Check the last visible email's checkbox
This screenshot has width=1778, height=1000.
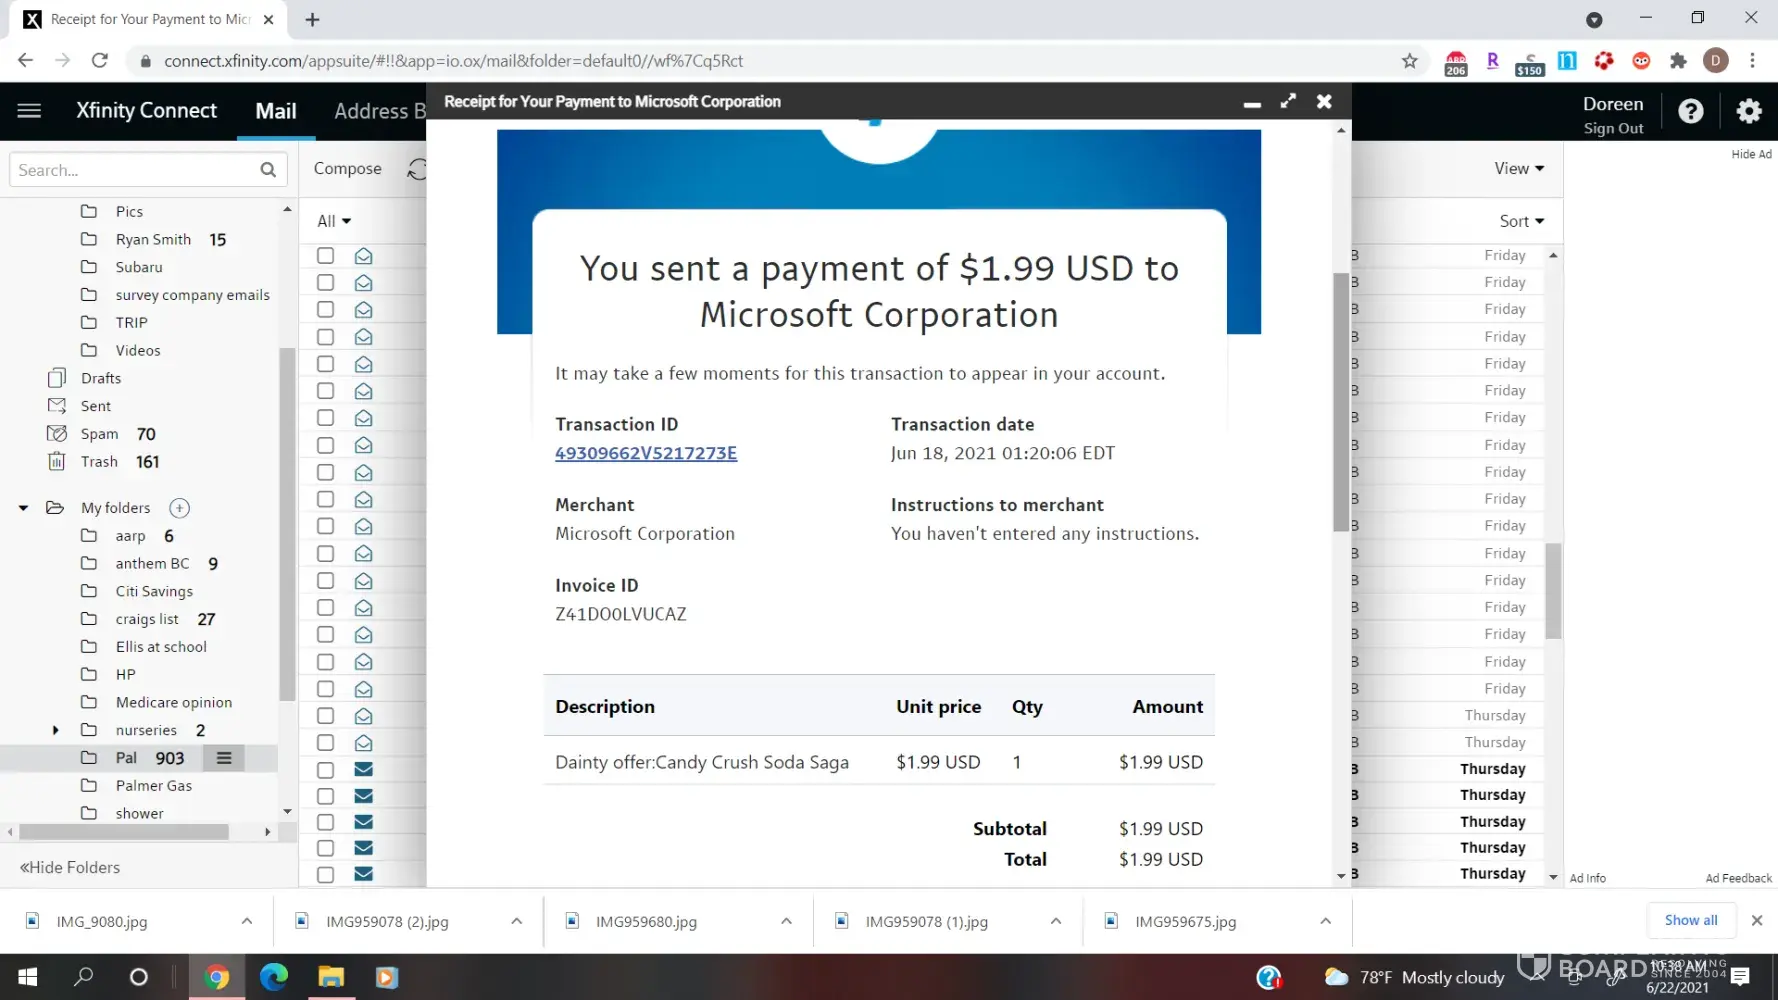[326, 874]
